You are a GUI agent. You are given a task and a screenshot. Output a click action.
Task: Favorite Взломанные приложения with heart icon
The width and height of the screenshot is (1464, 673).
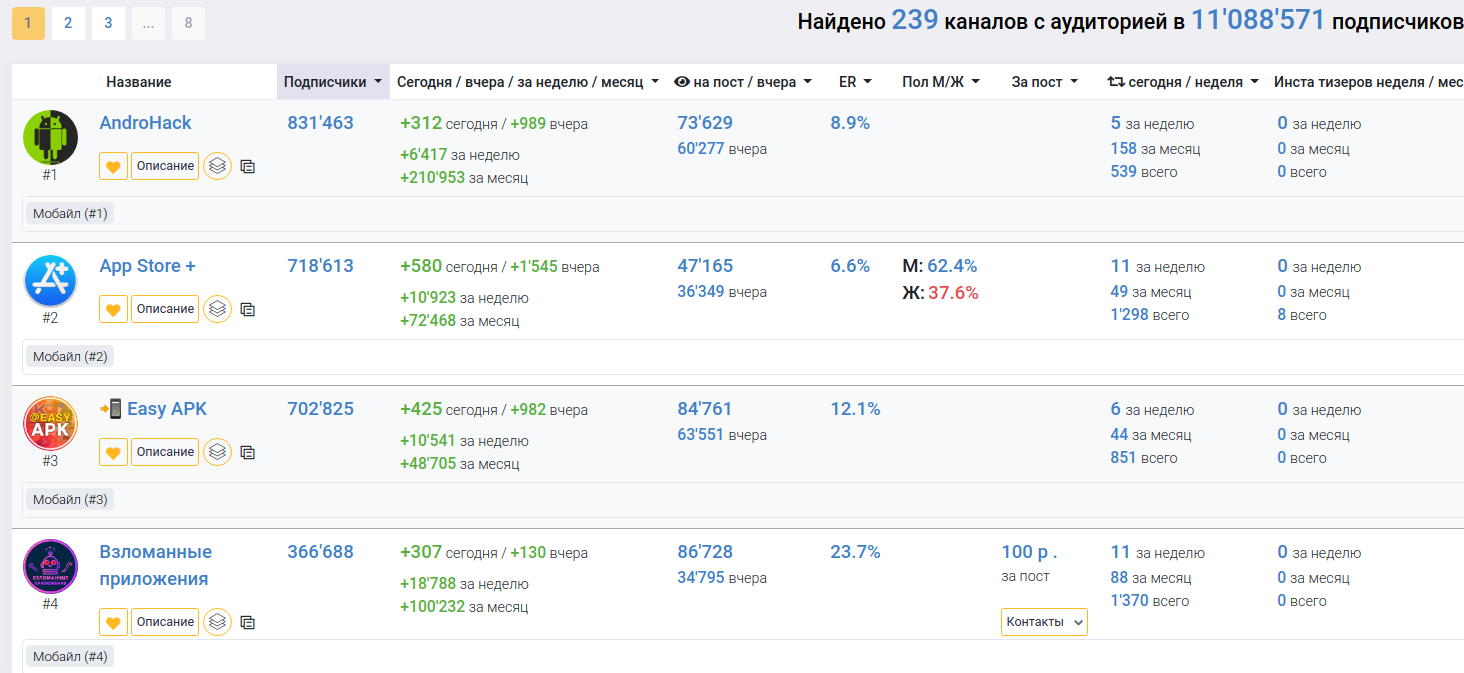(x=113, y=622)
